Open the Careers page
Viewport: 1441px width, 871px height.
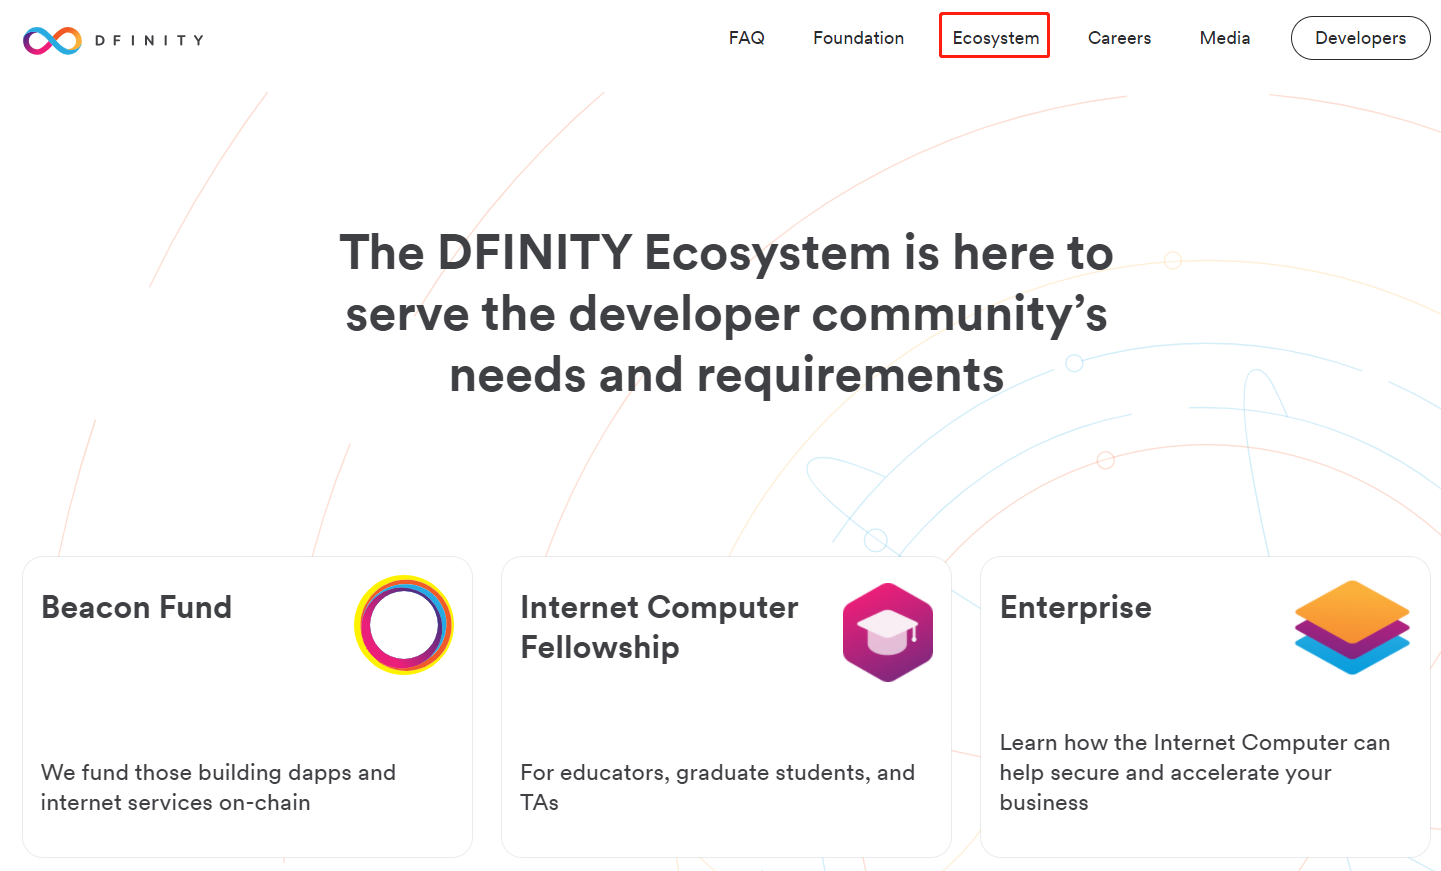(1120, 38)
